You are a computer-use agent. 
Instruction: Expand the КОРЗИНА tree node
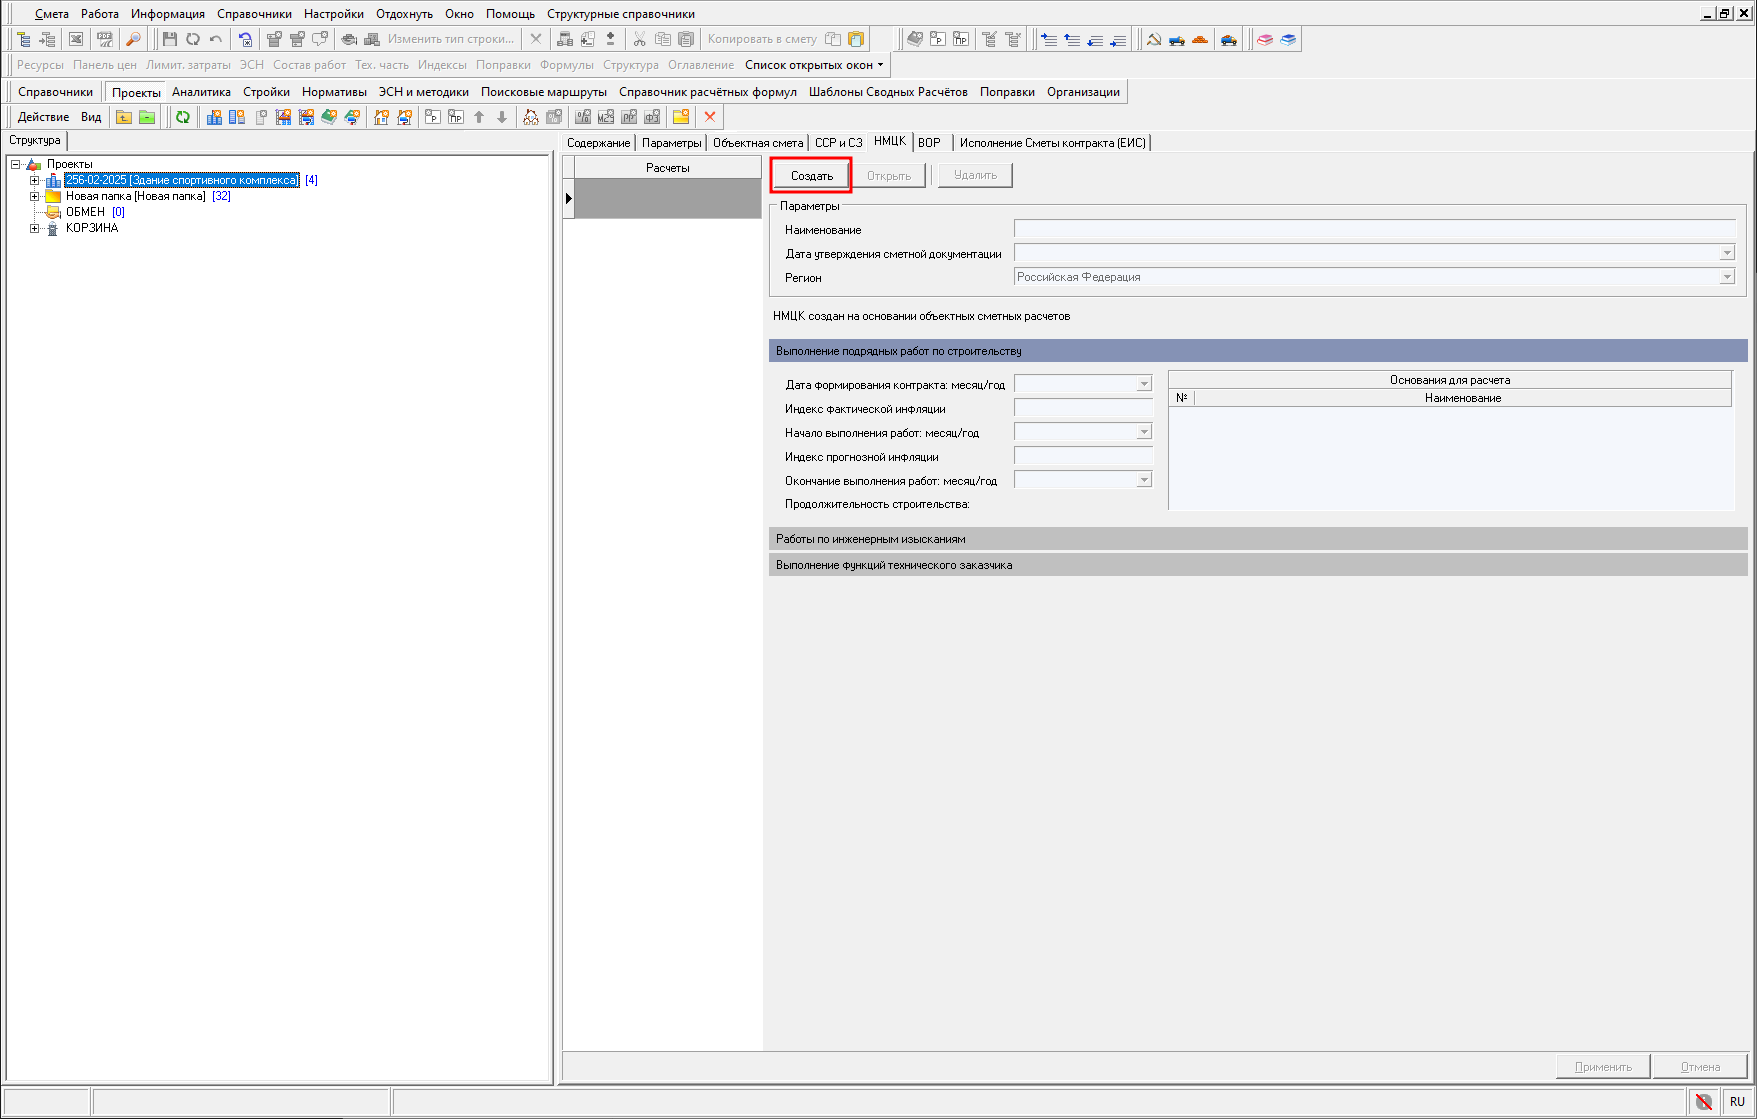(x=35, y=229)
